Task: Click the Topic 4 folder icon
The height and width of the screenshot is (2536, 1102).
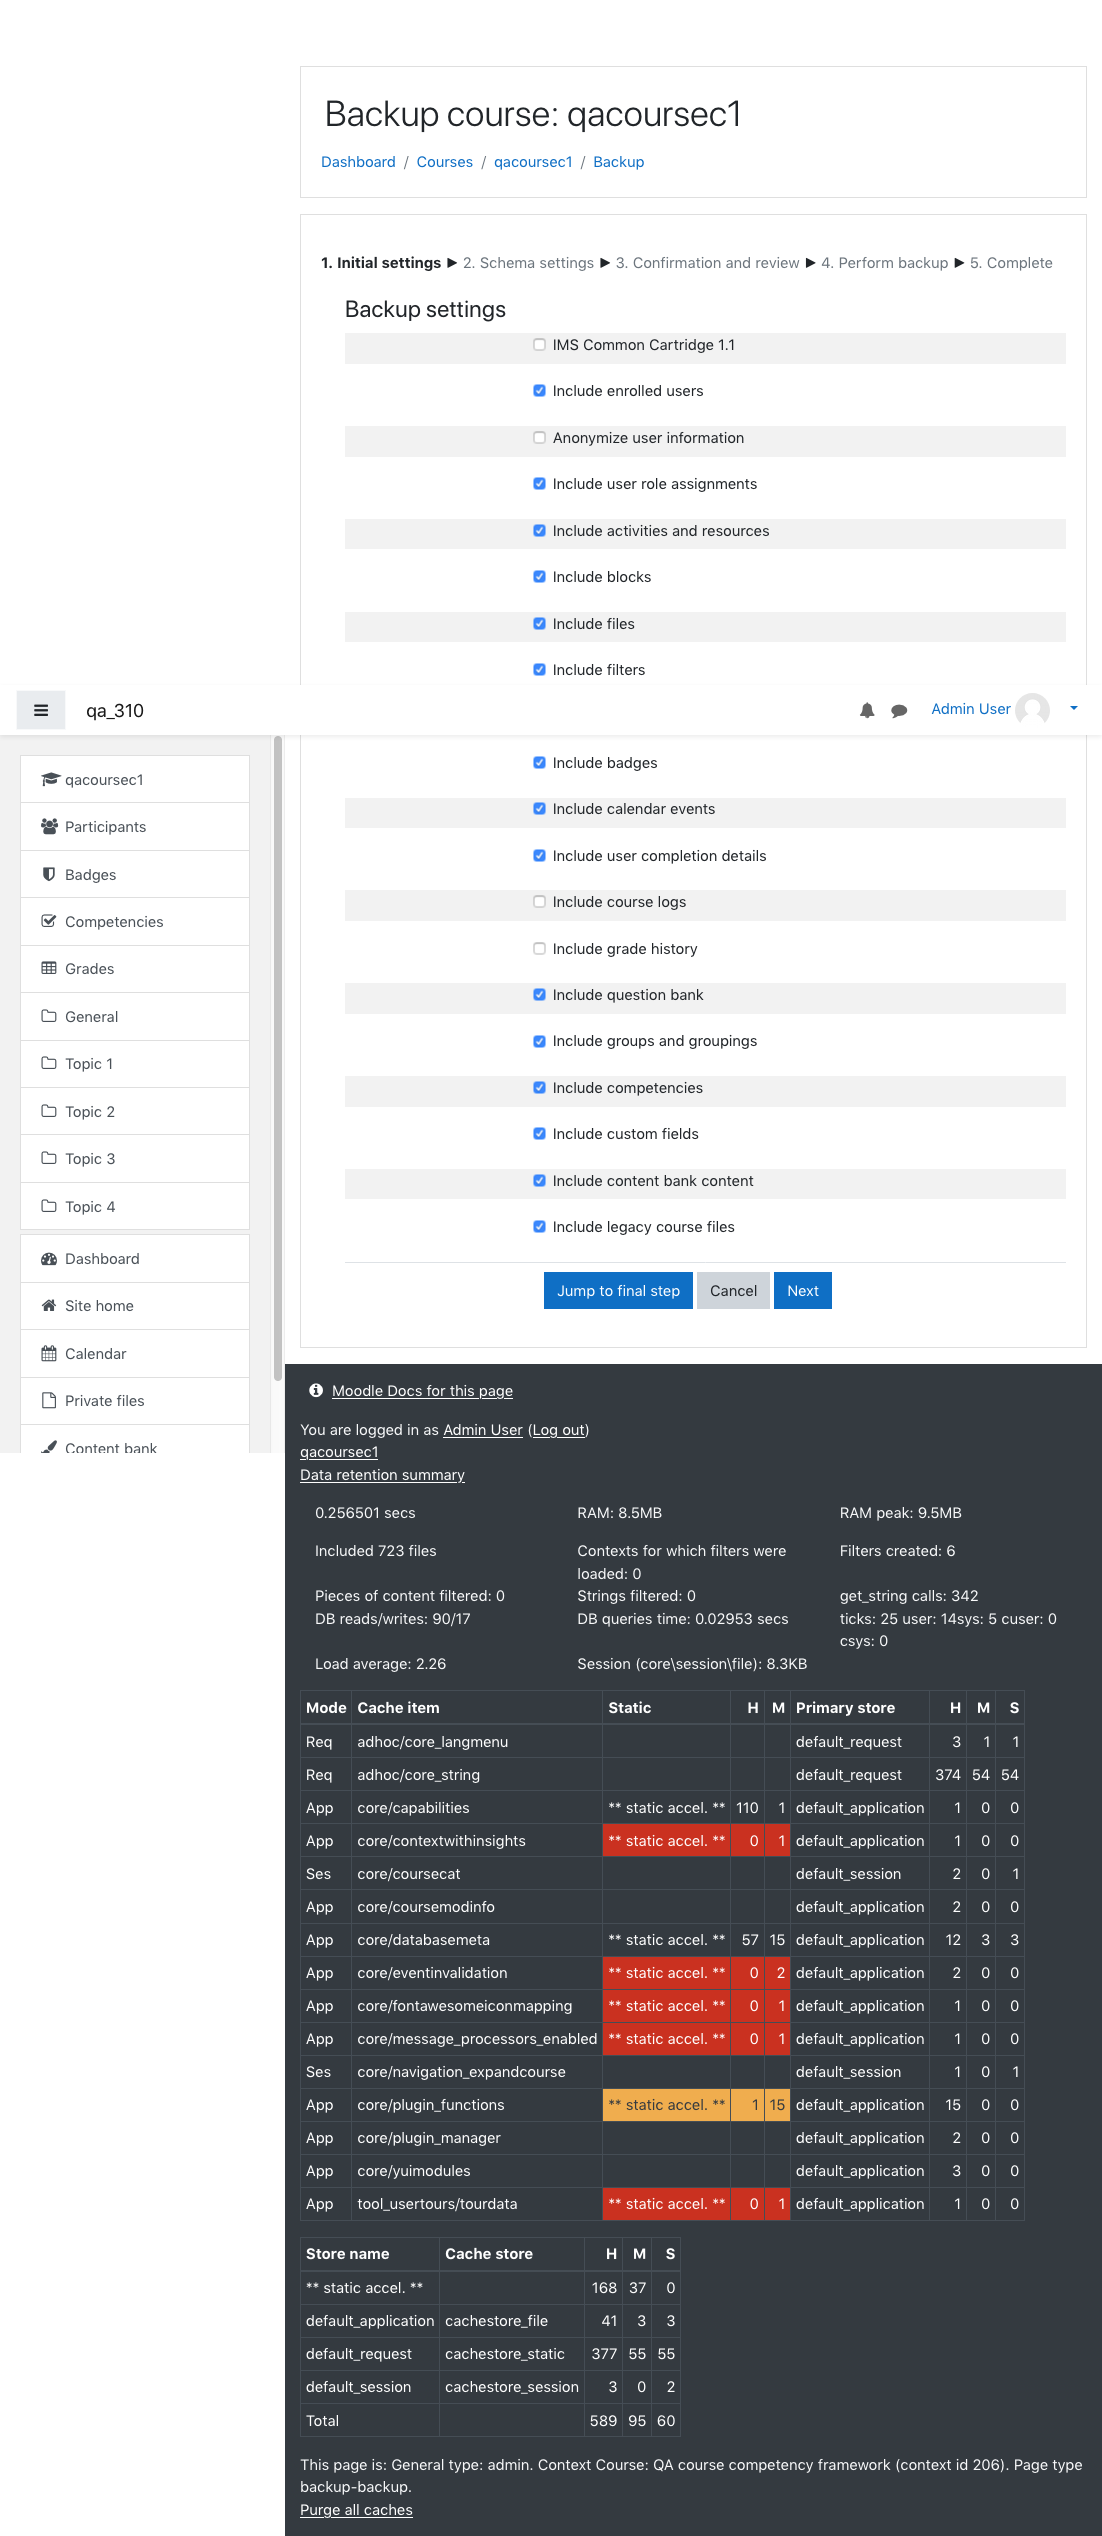Action: point(49,1206)
